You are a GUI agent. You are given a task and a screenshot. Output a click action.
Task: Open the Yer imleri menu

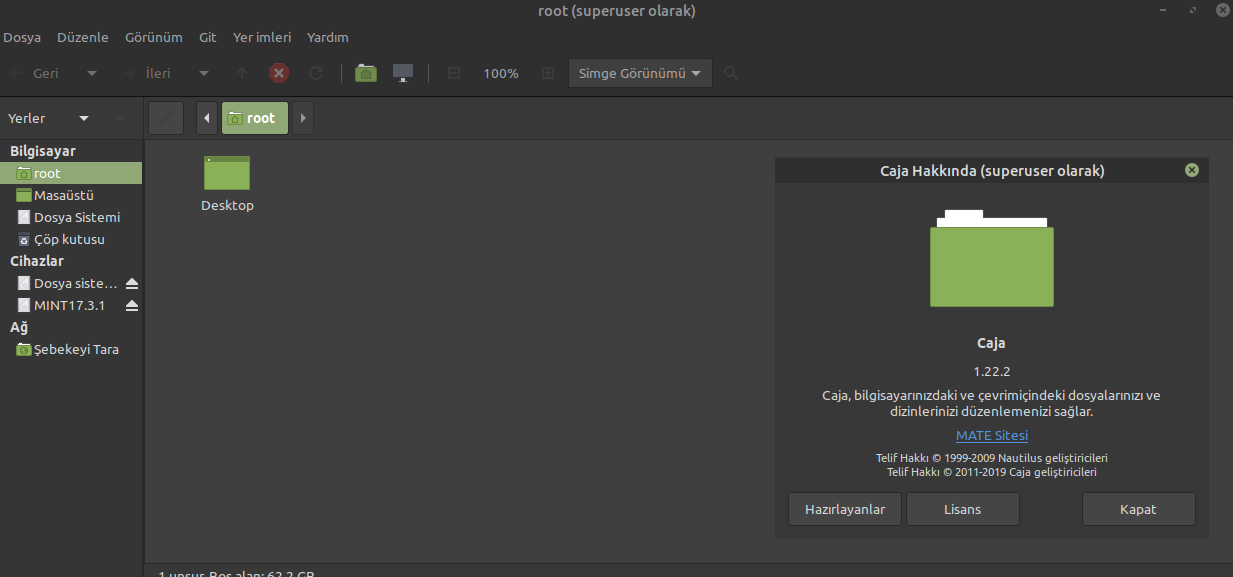[262, 38]
